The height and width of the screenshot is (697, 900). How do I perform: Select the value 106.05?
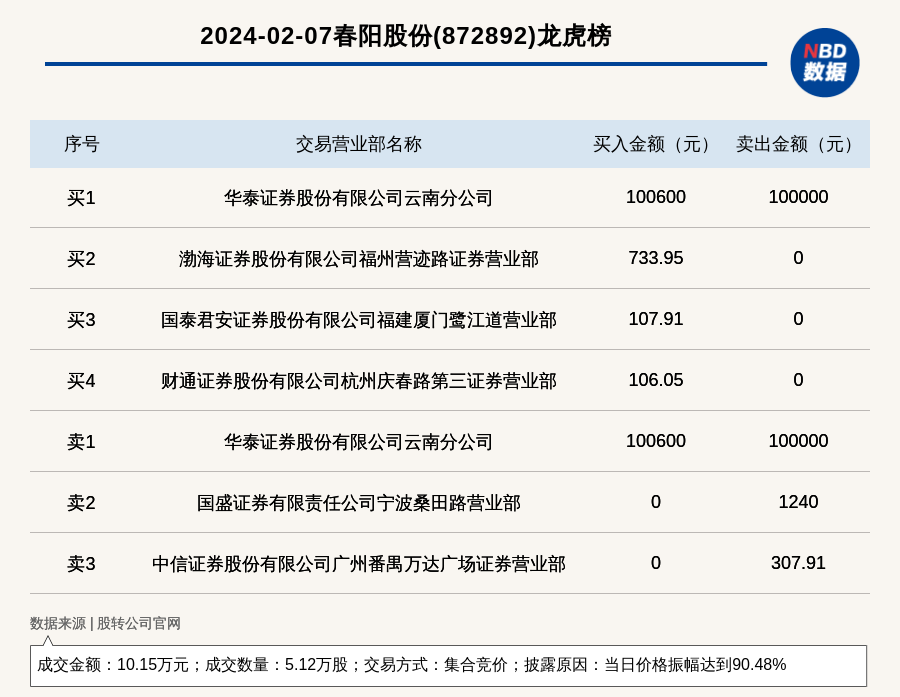pos(655,380)
